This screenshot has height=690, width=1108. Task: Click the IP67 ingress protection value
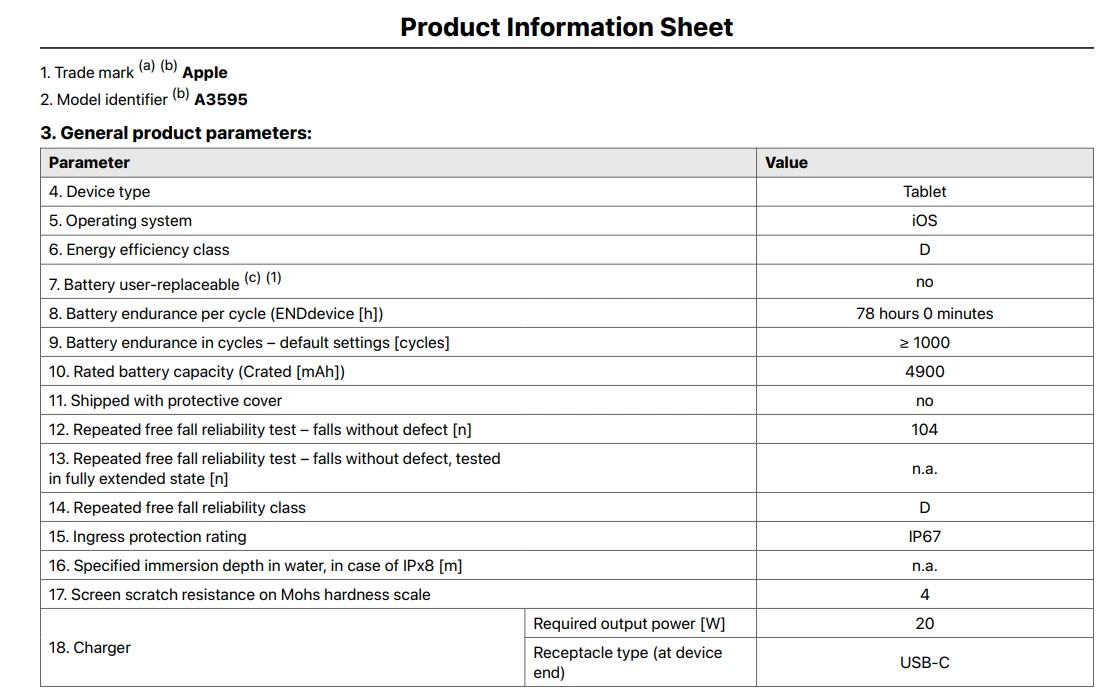[924, 537]
